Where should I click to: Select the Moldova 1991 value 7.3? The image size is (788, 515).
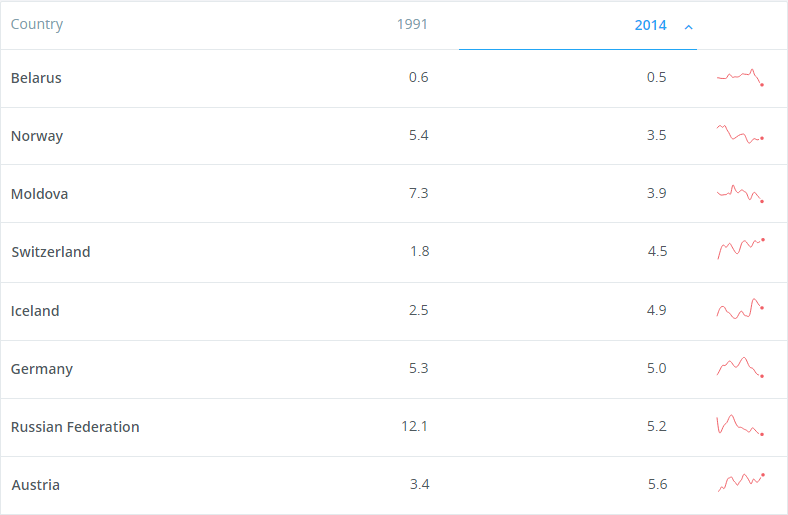tap(418, 193)
